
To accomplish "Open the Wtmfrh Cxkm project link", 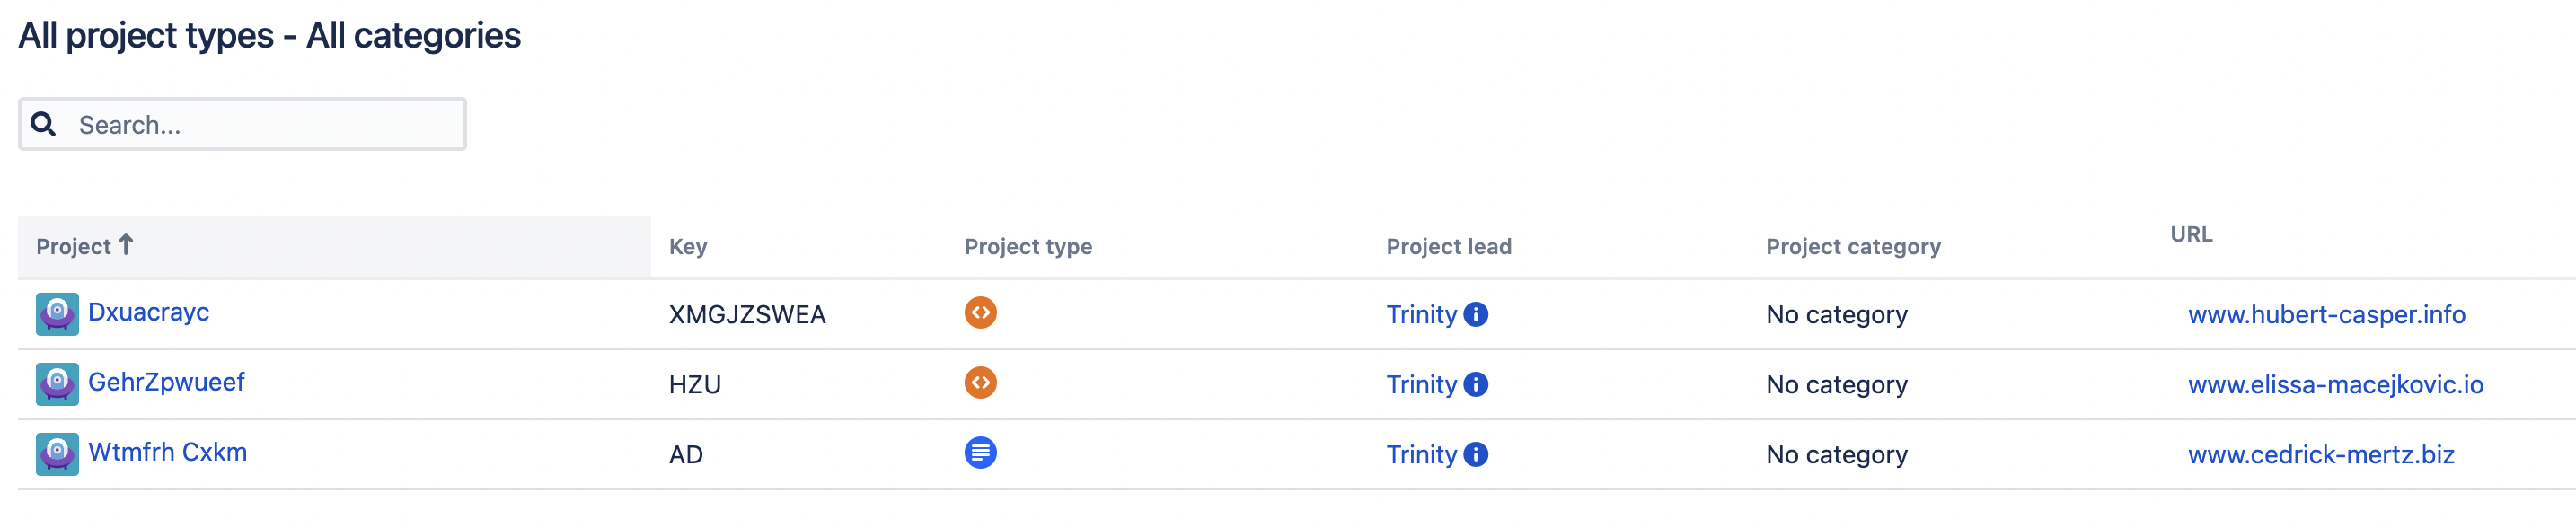I will pyautogui.click(x=167, y=452).
